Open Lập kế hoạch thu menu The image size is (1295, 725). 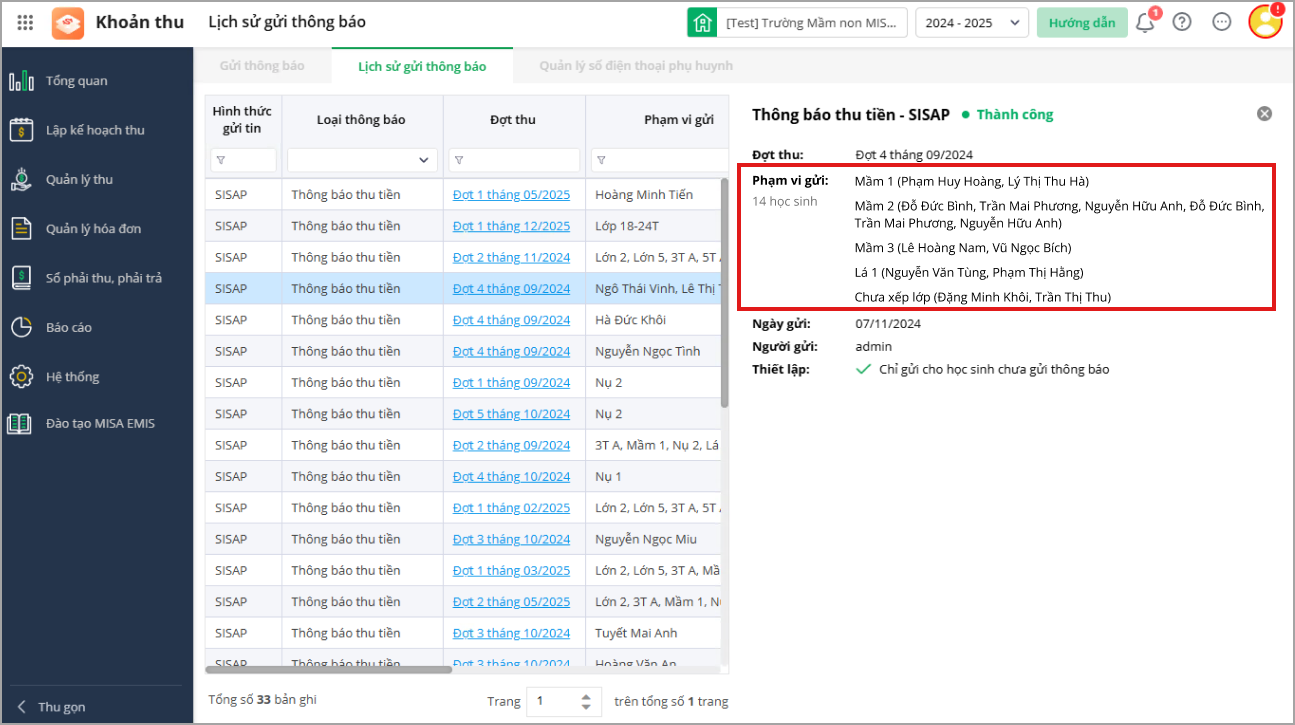(x=97, y=130)
